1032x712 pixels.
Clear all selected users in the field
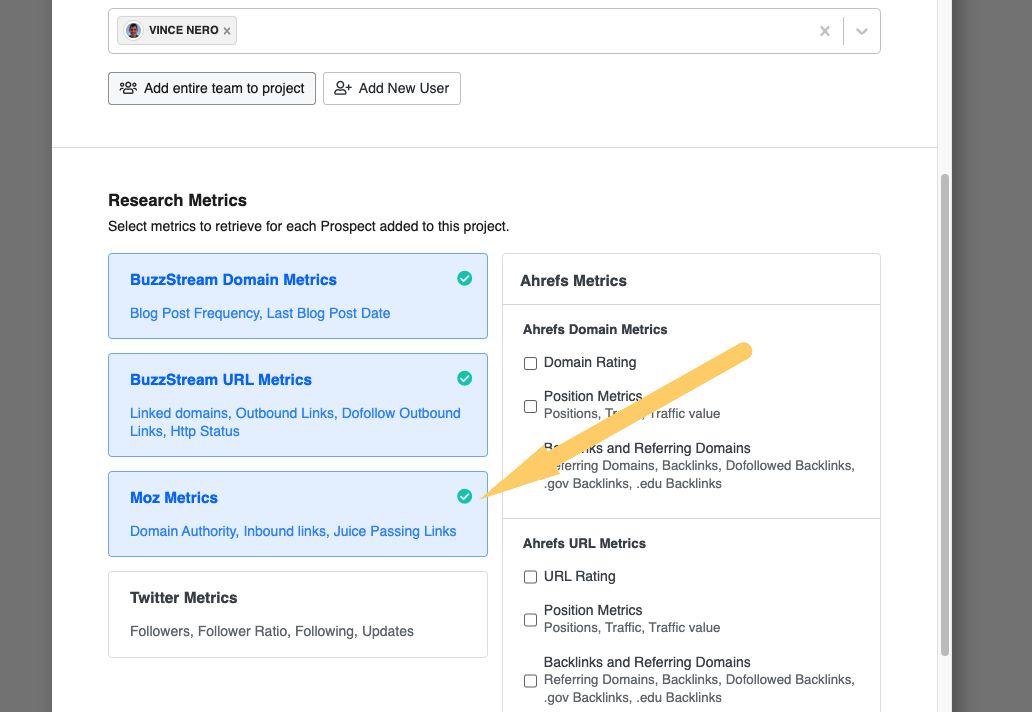825,31
